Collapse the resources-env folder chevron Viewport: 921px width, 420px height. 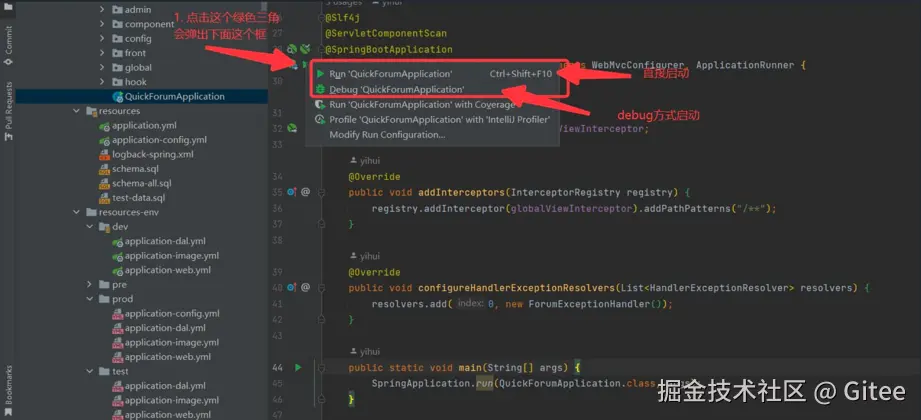[76, 212]
